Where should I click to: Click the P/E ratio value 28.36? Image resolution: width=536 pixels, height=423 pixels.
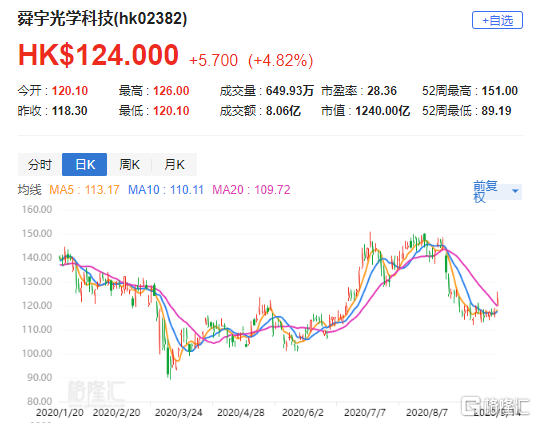point(382,91)
